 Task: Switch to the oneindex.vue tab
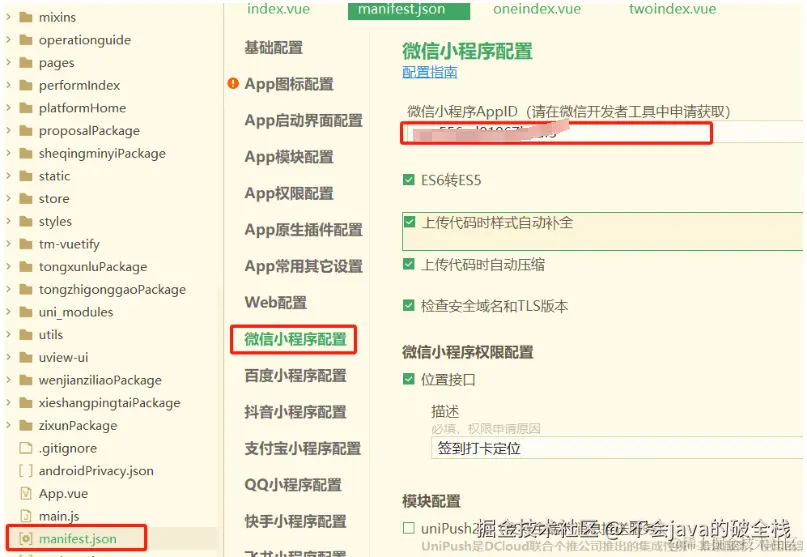point(537,9)
